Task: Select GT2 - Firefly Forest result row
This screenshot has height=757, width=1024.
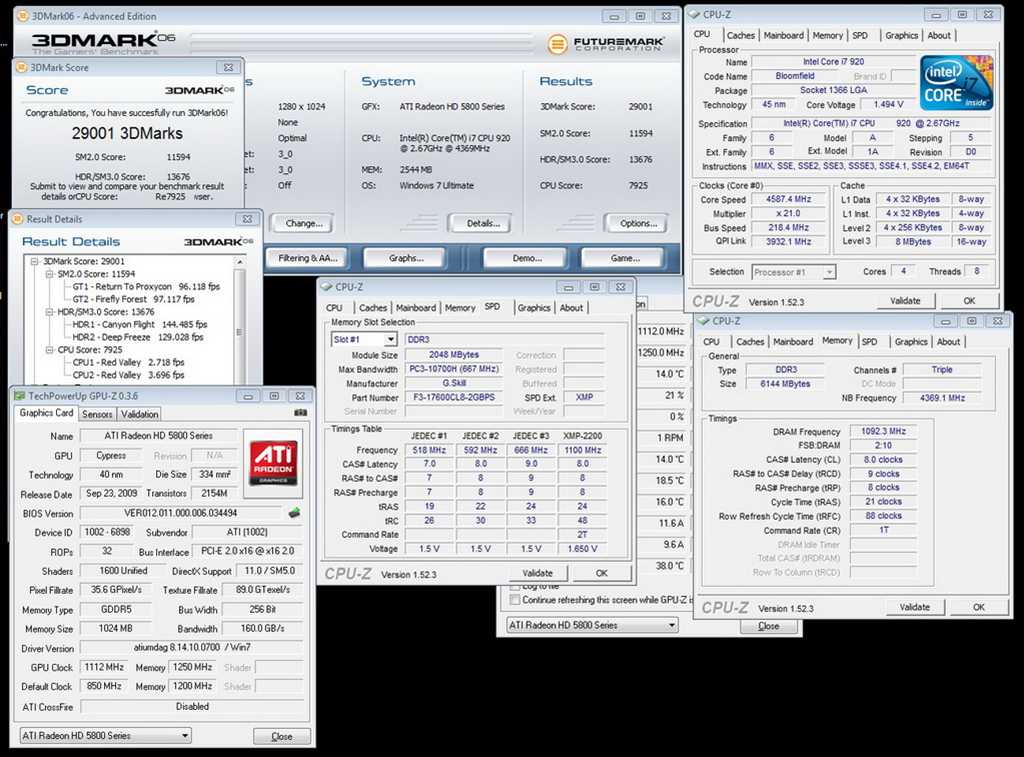Action: coord(133,299)
